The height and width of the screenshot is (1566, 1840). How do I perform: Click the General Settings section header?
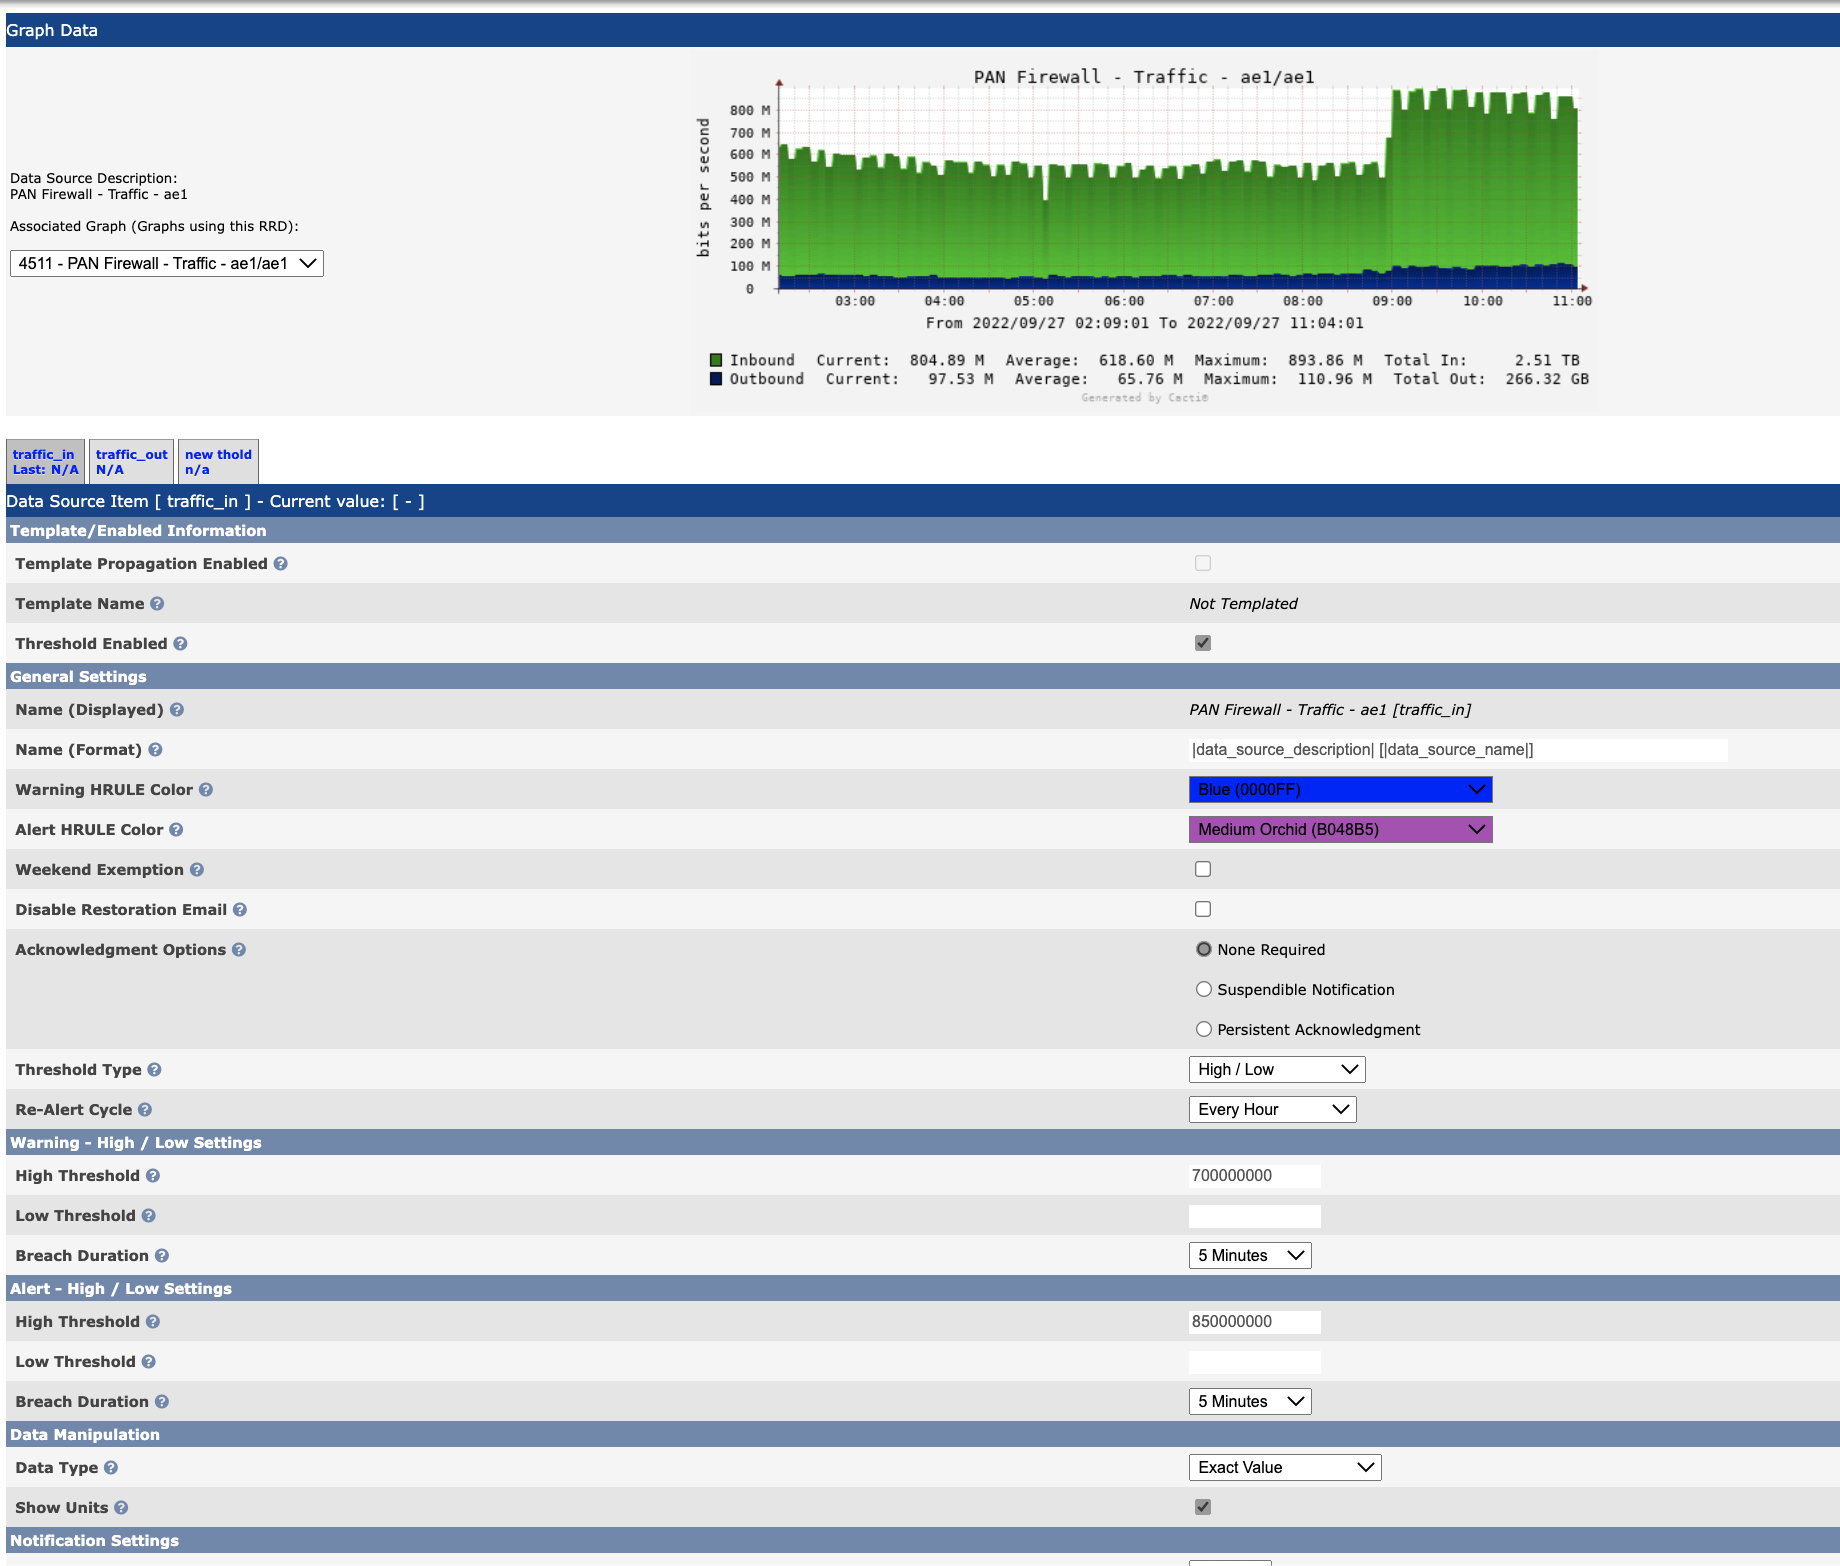[x=922, y=677]
